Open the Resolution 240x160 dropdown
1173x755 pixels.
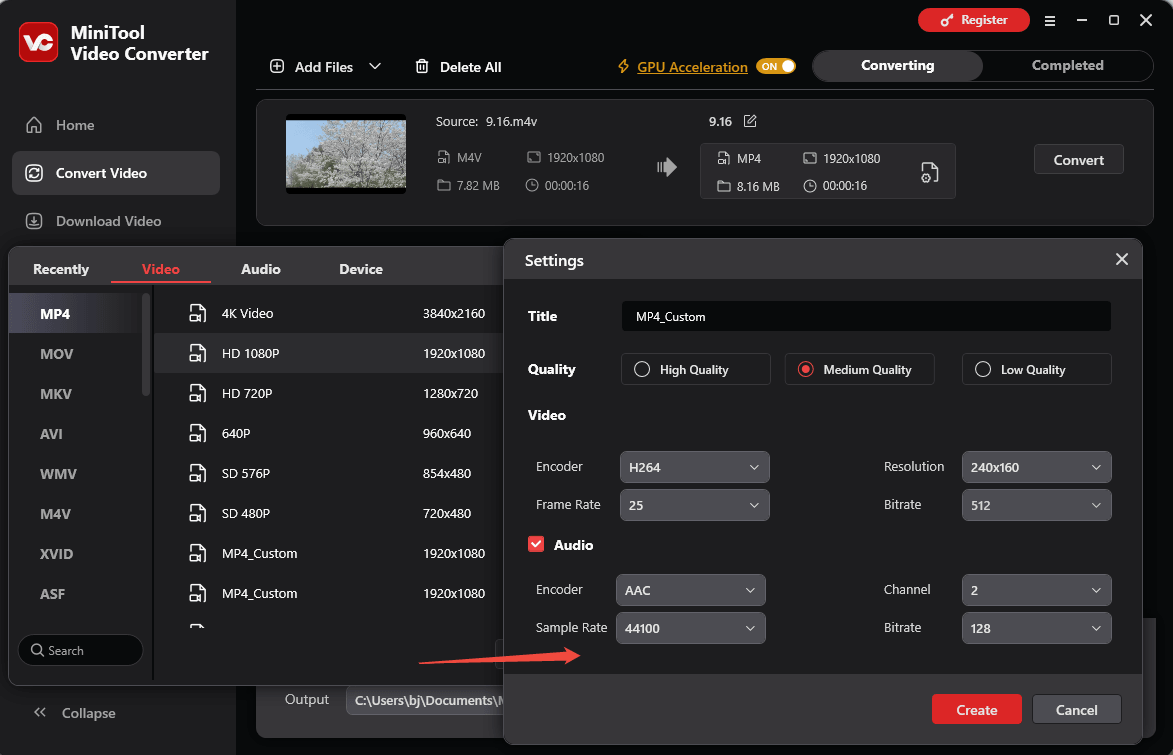(1036, 467)
